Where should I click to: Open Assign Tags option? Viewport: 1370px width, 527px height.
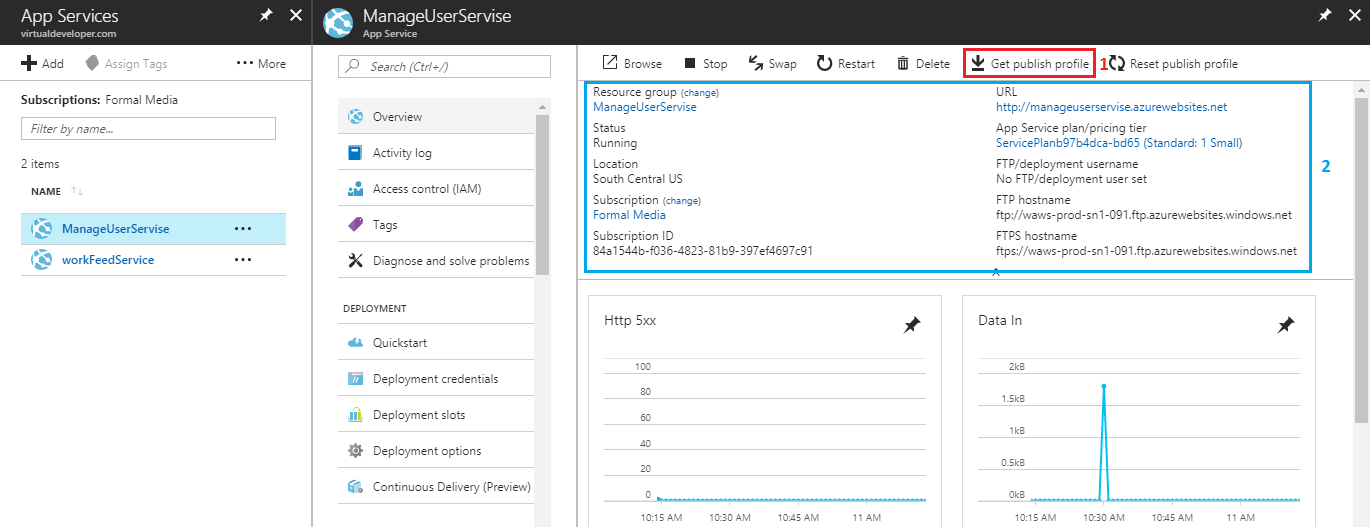tap(126, 63)
